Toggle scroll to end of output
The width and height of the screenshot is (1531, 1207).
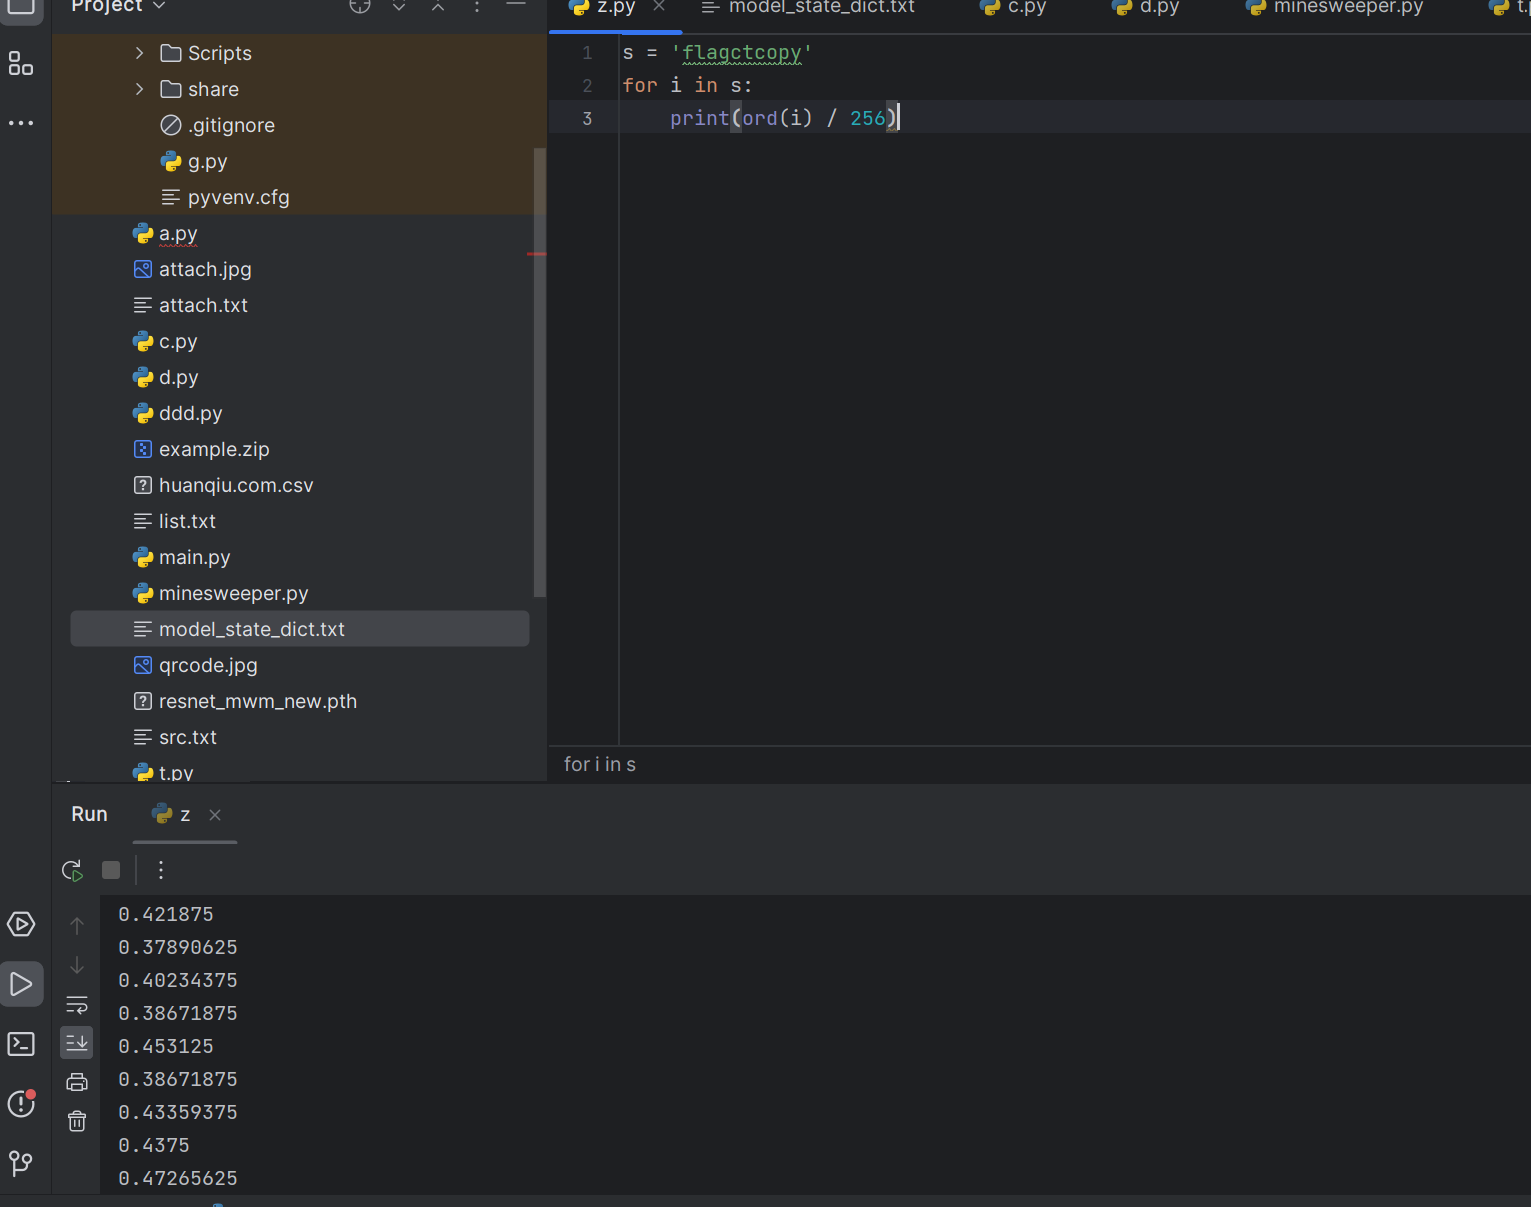click(77, 1043)
